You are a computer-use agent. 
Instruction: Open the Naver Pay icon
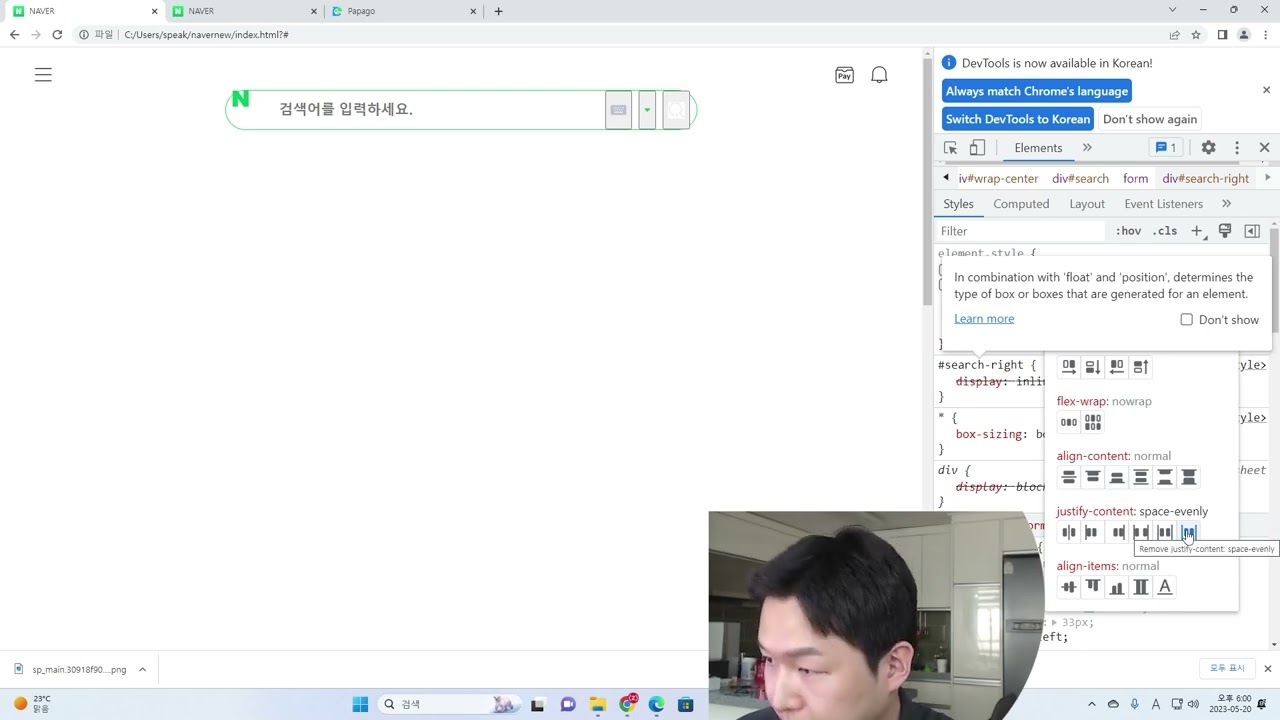coord(845,75)
